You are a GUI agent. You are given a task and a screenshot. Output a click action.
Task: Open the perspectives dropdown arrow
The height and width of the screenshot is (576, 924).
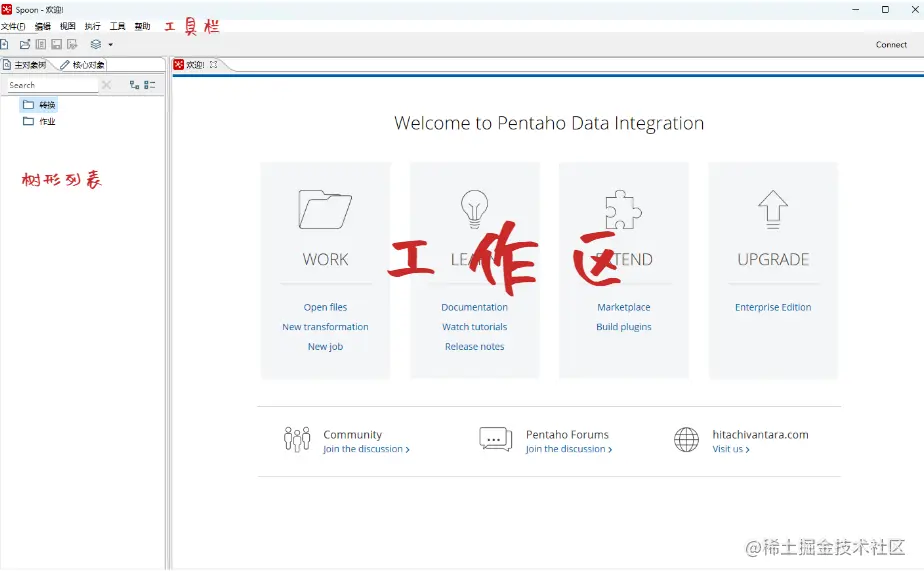tap(110, 45)
